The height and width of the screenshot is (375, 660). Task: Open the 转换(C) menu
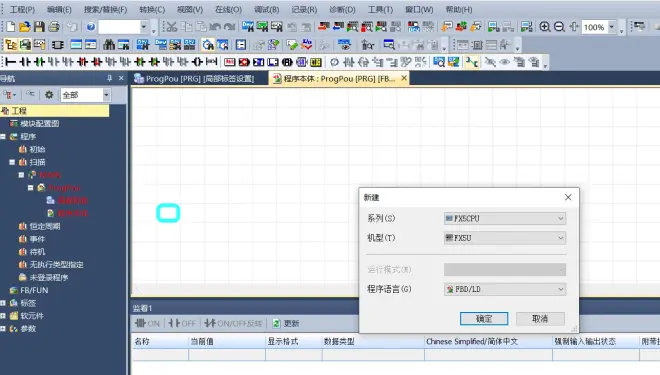pyautogui.click(x=152, y=9)
